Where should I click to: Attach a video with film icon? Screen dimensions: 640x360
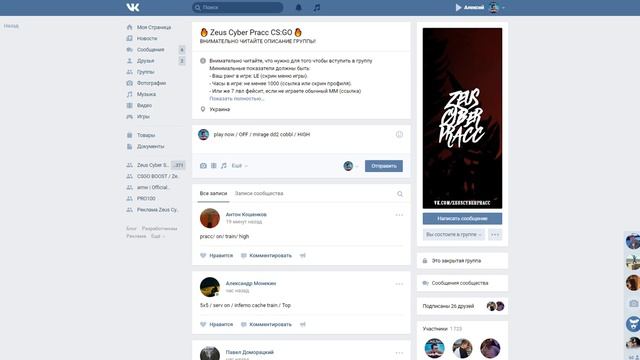tap(213, 166)
